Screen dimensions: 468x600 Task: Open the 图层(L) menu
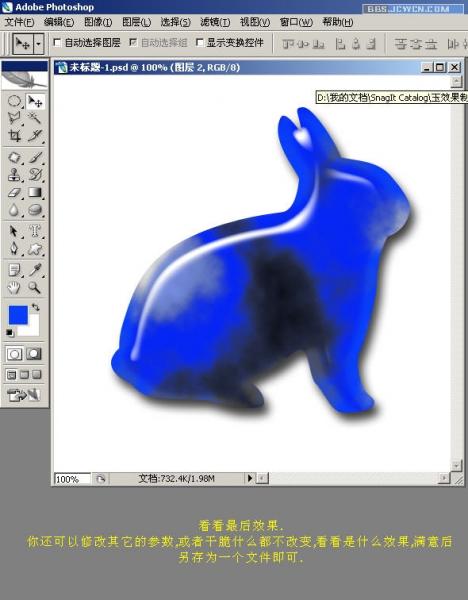(x=137, y=22)
